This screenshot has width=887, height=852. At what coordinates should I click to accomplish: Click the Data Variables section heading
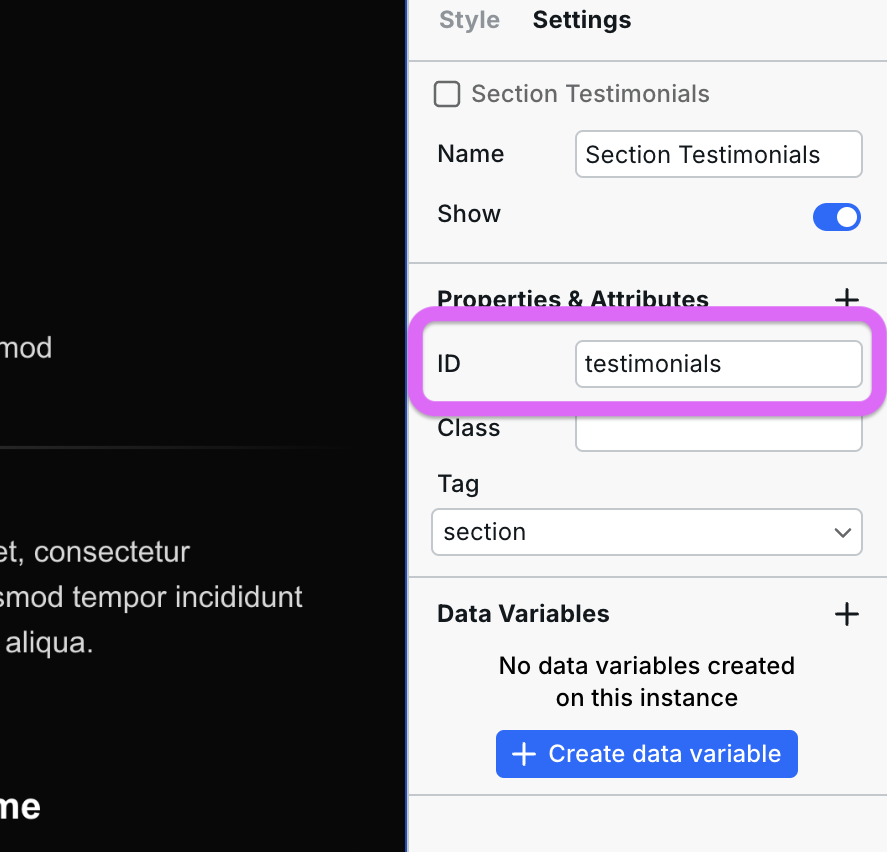(x=523, y=614)
